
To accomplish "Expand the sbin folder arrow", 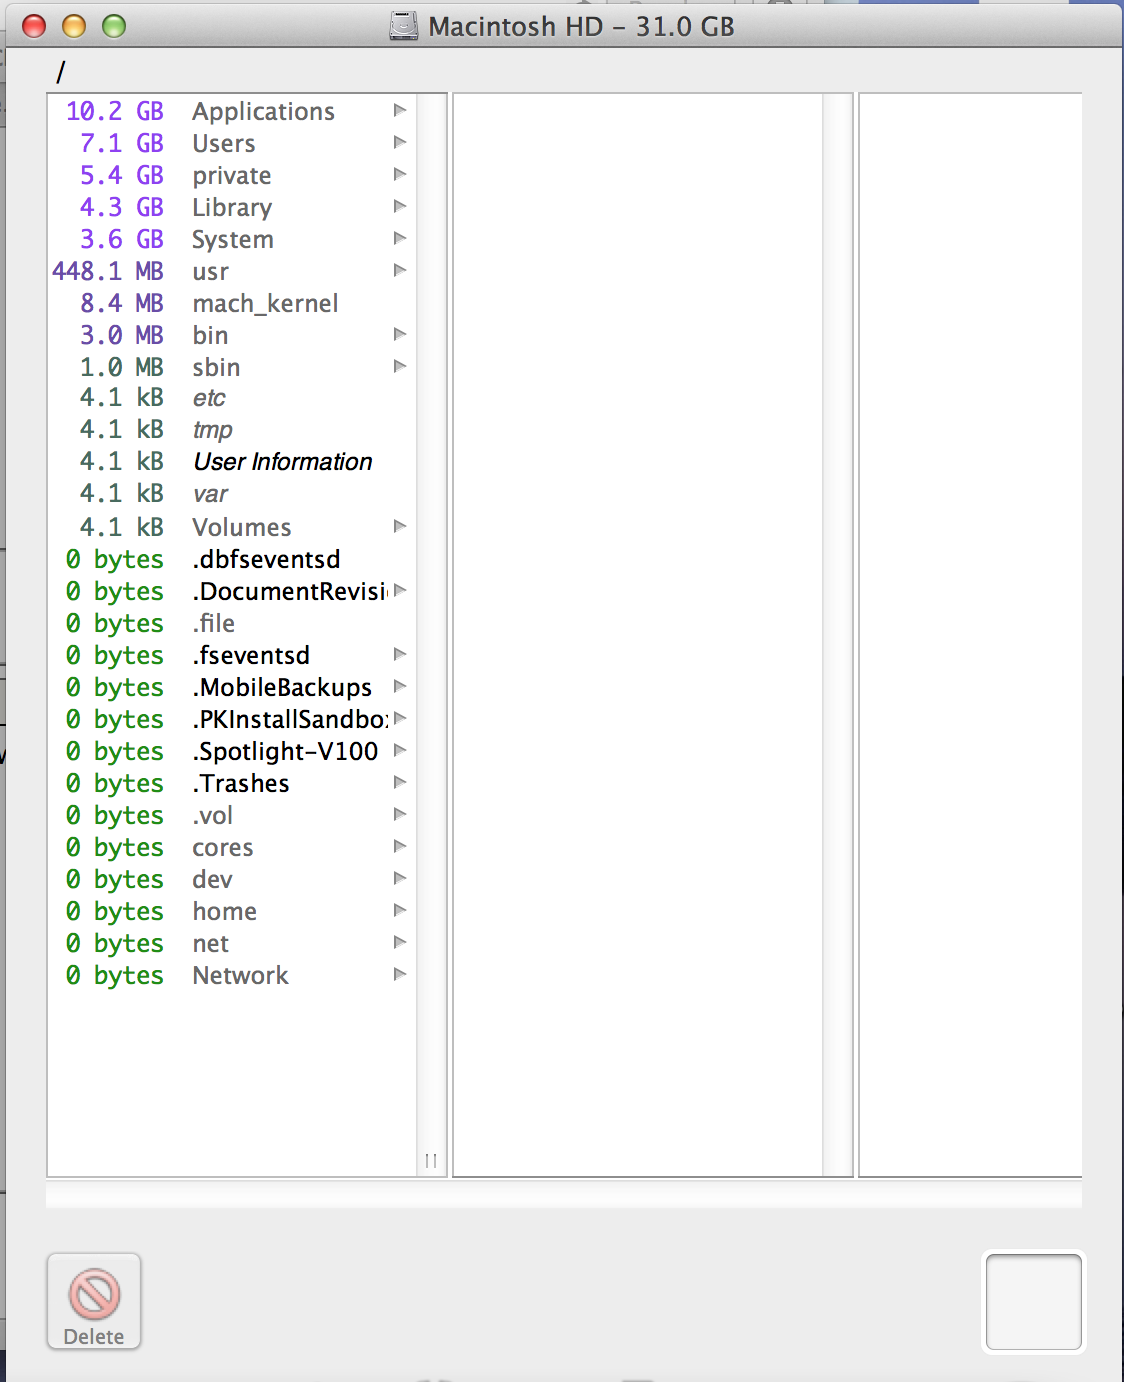I will click(400, 366).
